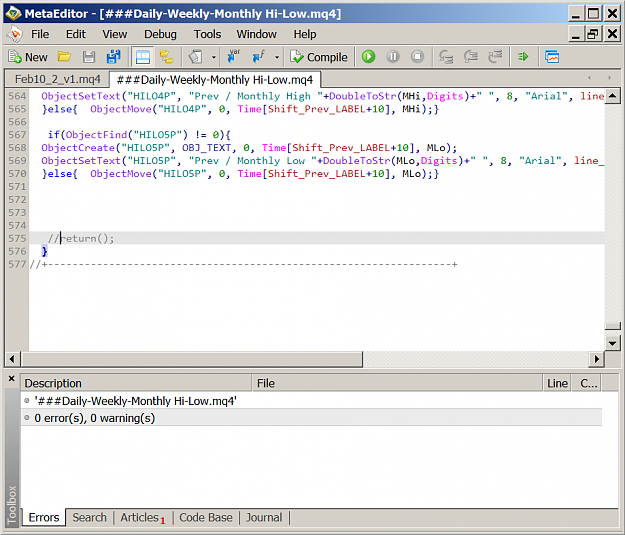Screen dimensions: 625x535
Task: Switch to the Feb10_2_v1.mq4 tab
Action: tap(57, 79)
